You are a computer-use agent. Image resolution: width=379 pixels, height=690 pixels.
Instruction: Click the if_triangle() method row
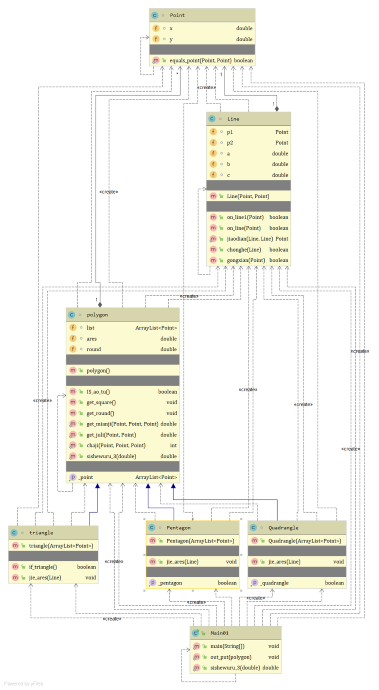click(x=53, y=567)
